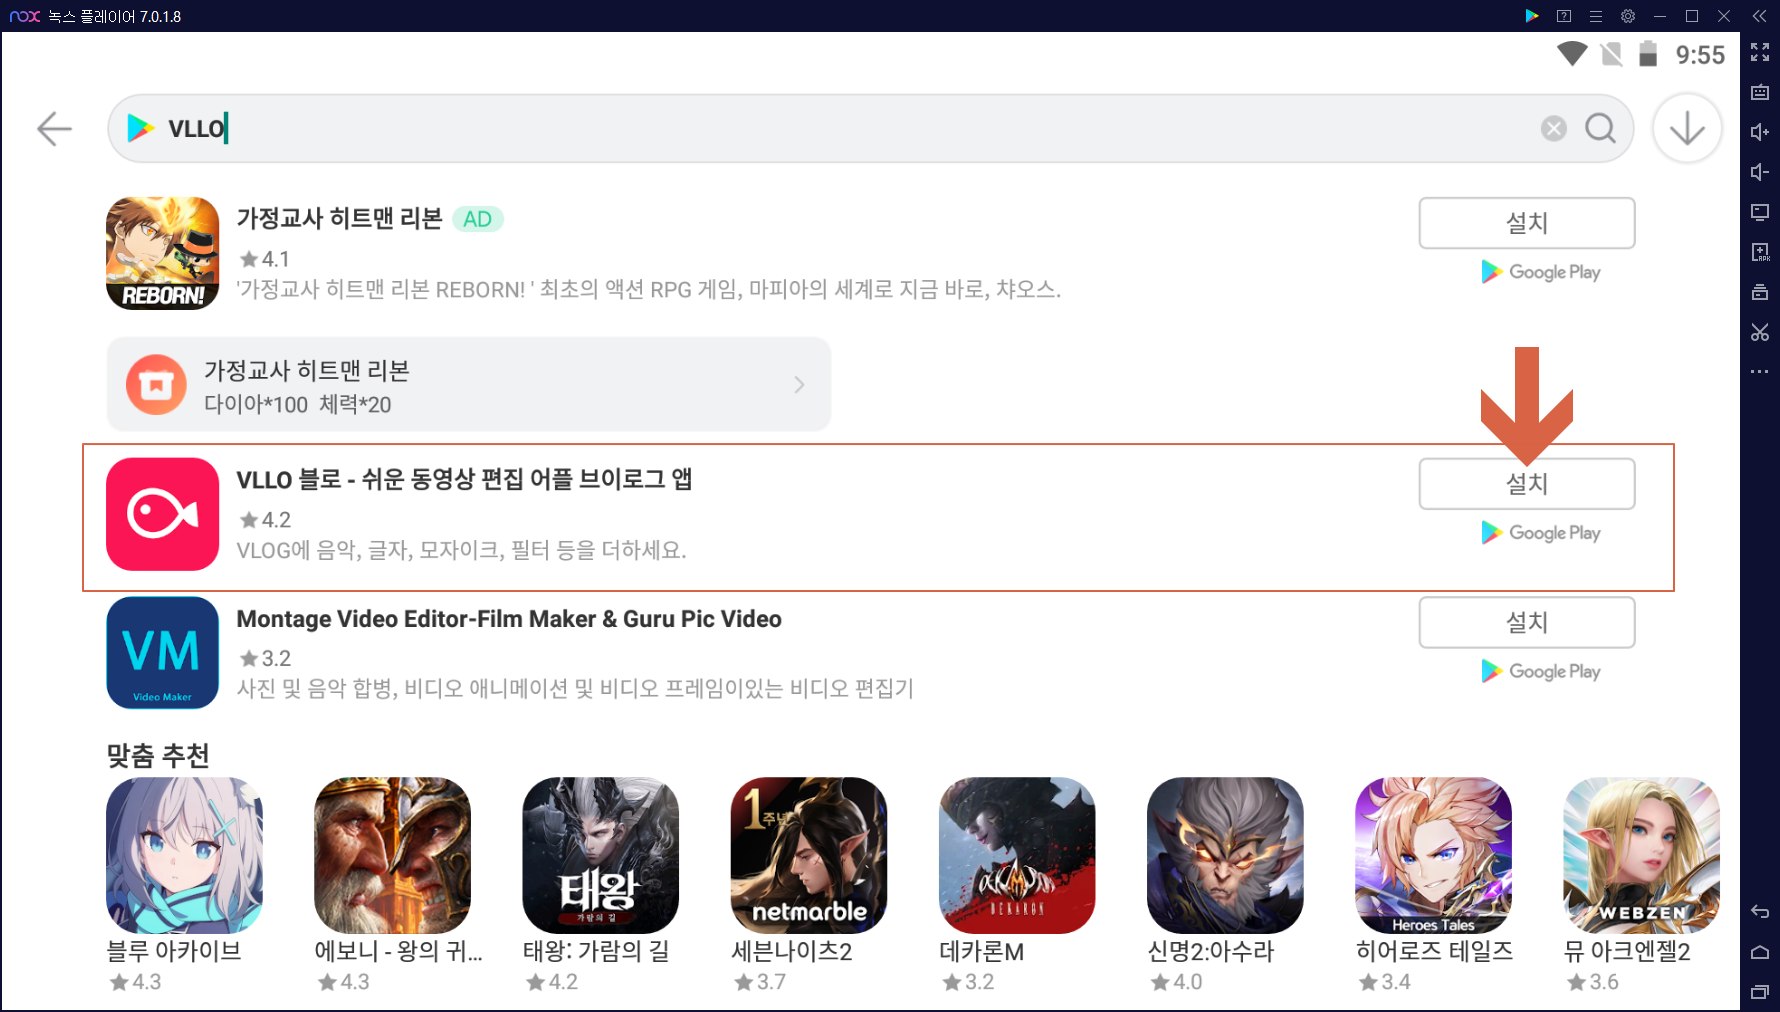1780x1012 pixels.
Task: Click the no-SIM signal status icon
Action: coord(1611,54)
